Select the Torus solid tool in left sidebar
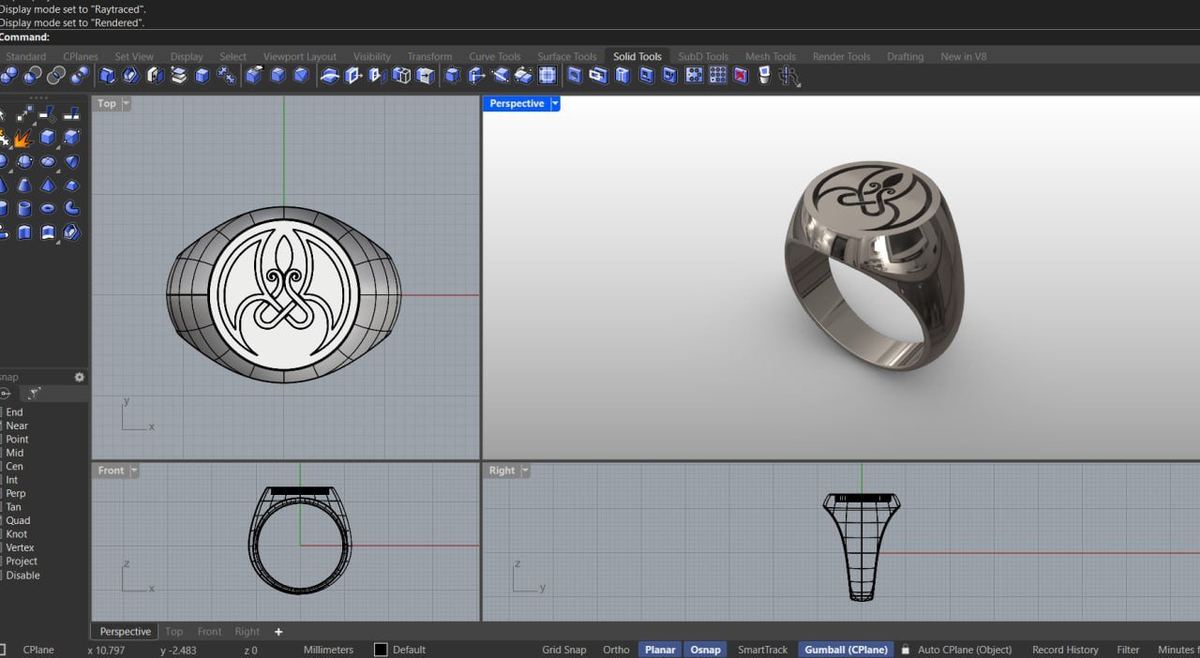1200x658 pixels. coord(49,209)
